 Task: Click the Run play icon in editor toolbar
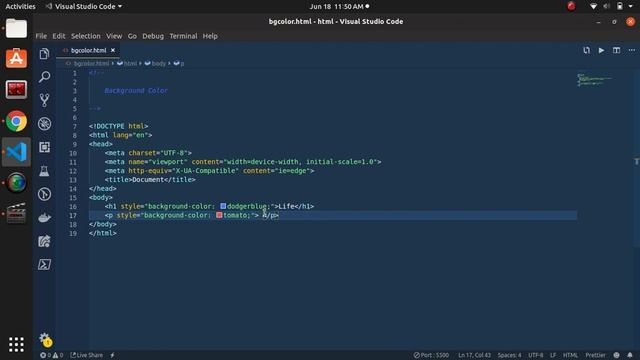[x=601, y=50]
